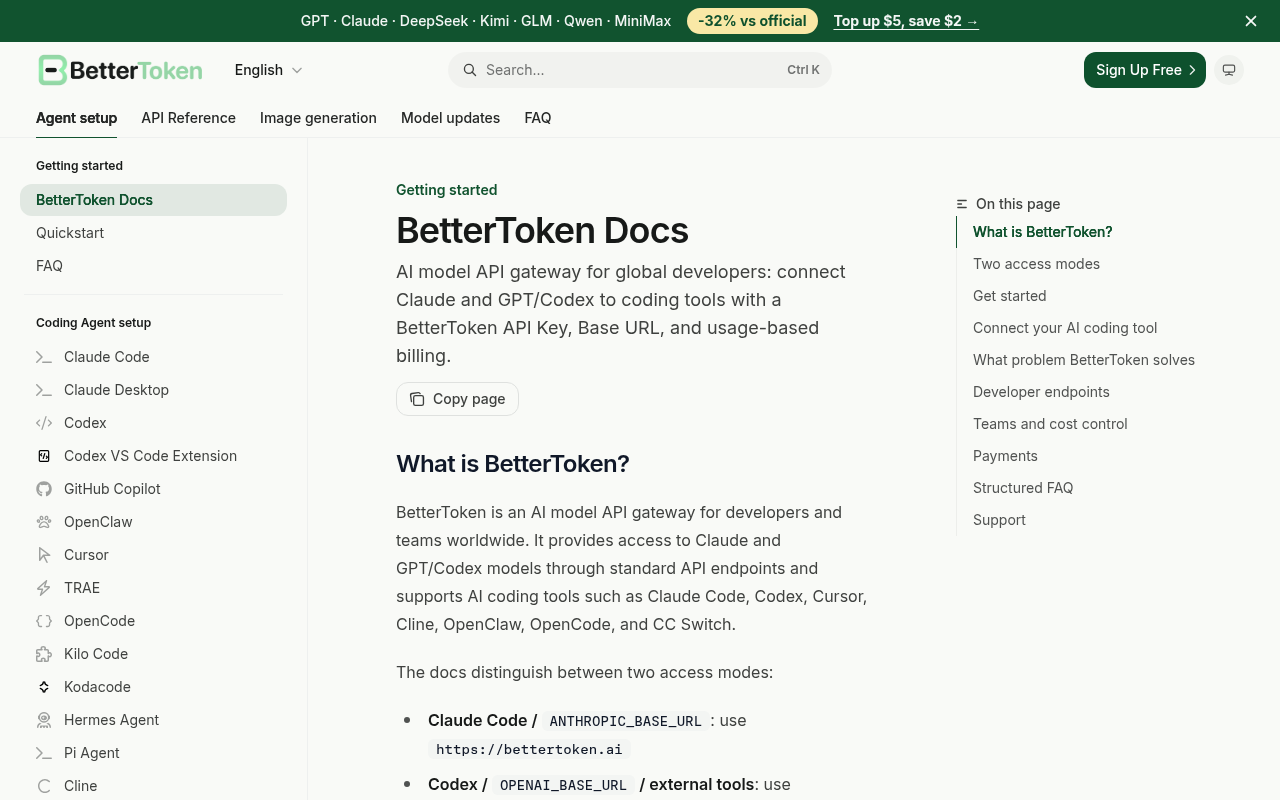This screenshot has height=800, width=1280.
Task: Open the English language dropdown
Action: point(268,70)
